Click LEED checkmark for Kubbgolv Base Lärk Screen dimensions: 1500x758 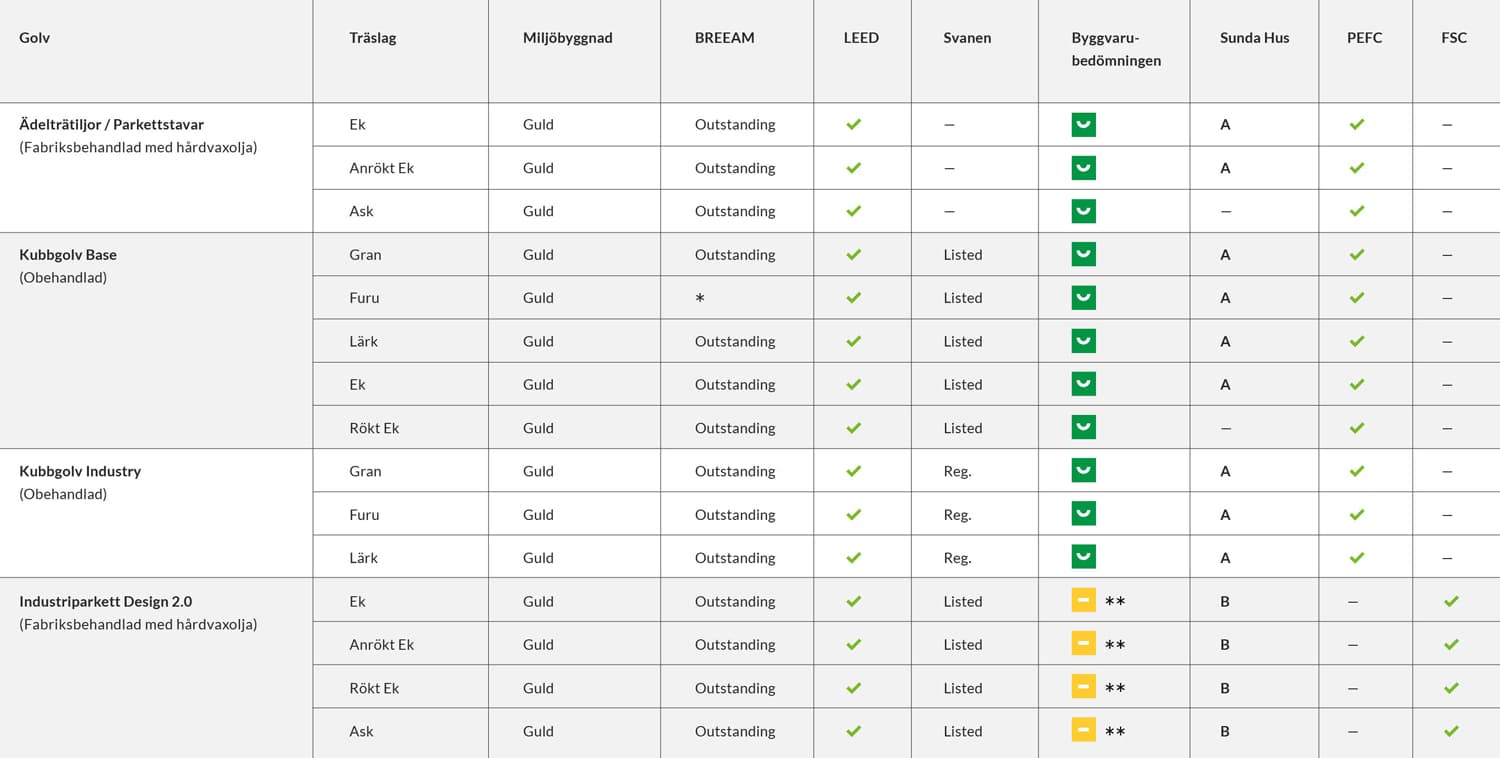tap(853, 341)
